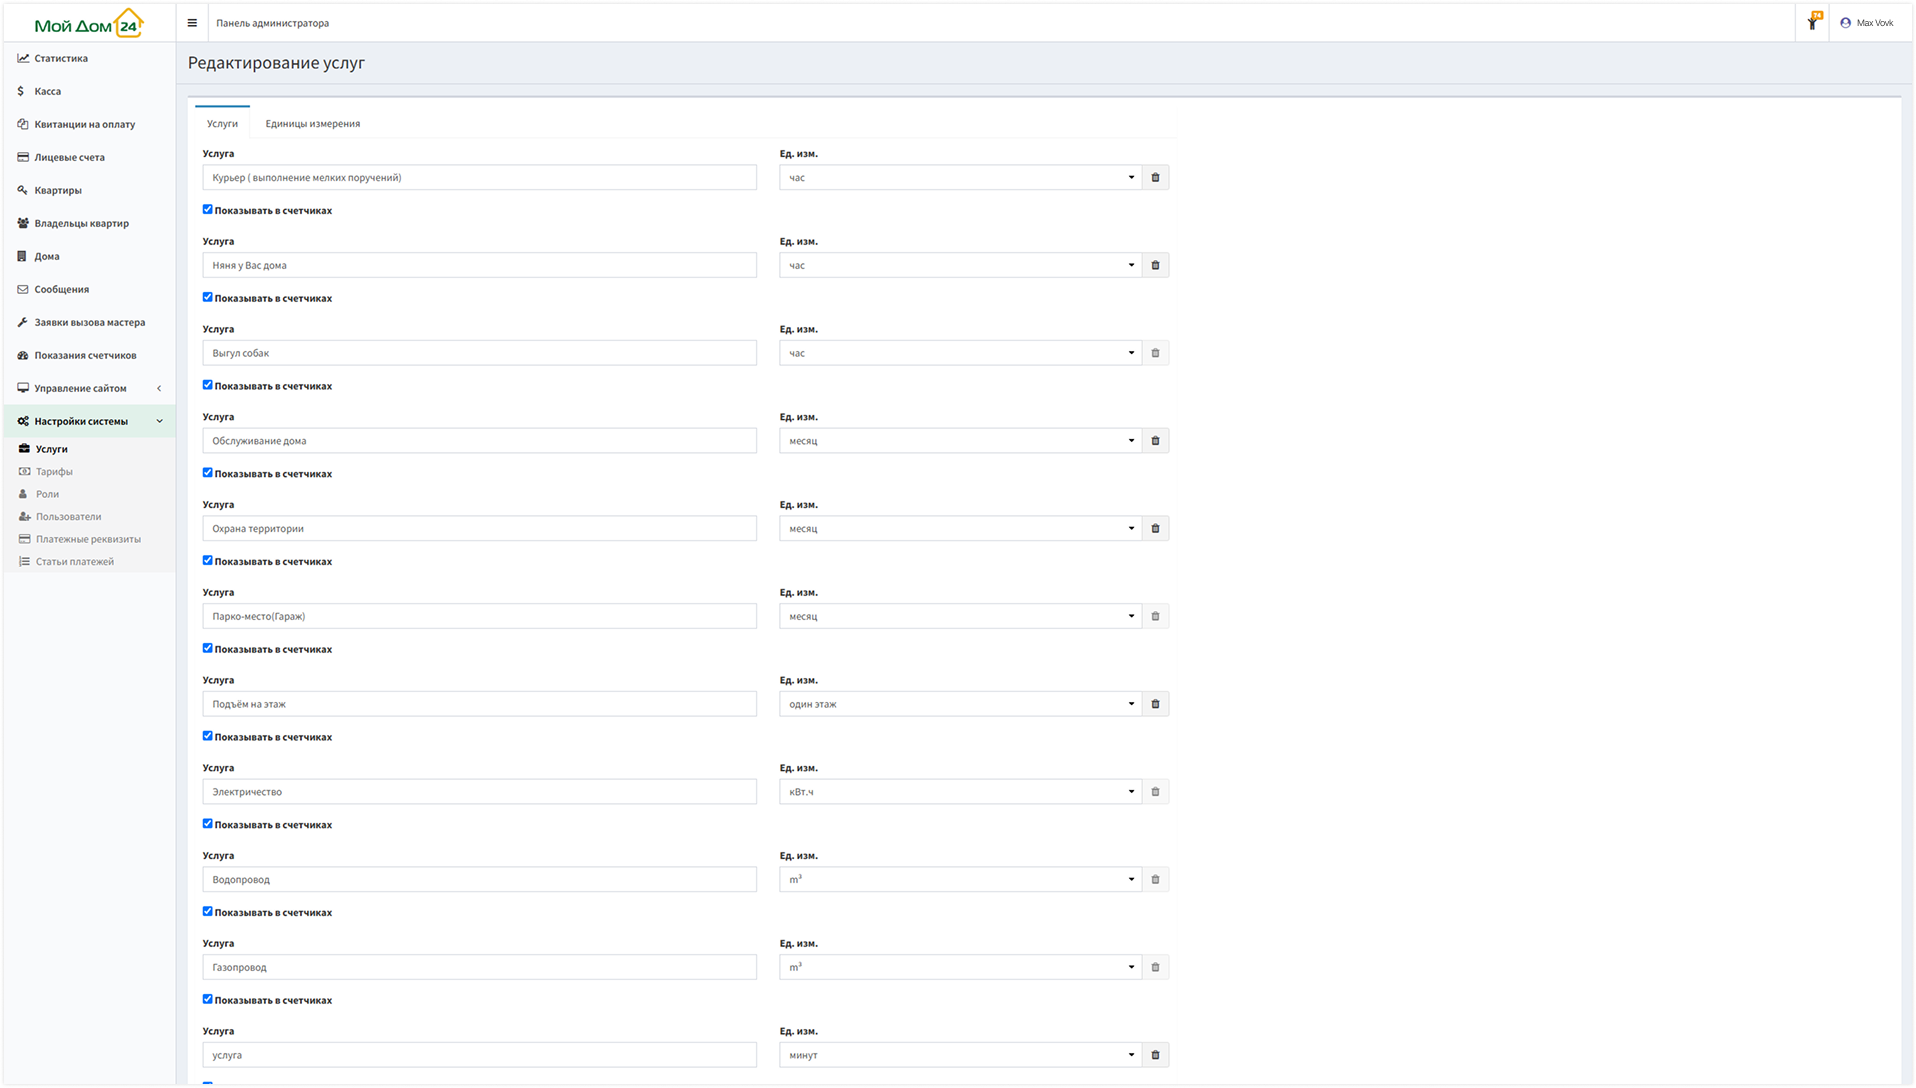This screenshot has height=1088, width=1916.
Task: Open notifications icon with badge
Action: tap(1812, 22)
